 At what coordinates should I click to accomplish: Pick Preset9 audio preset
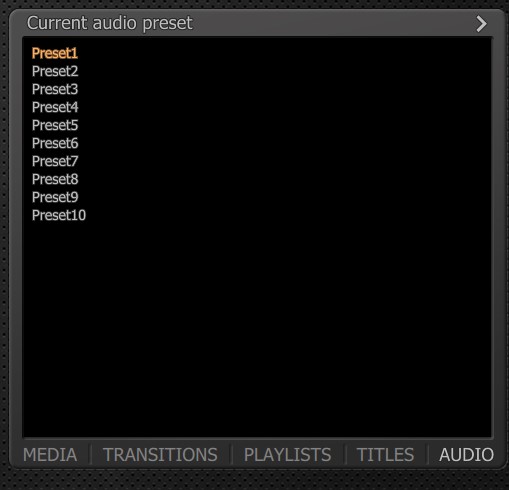55,197
